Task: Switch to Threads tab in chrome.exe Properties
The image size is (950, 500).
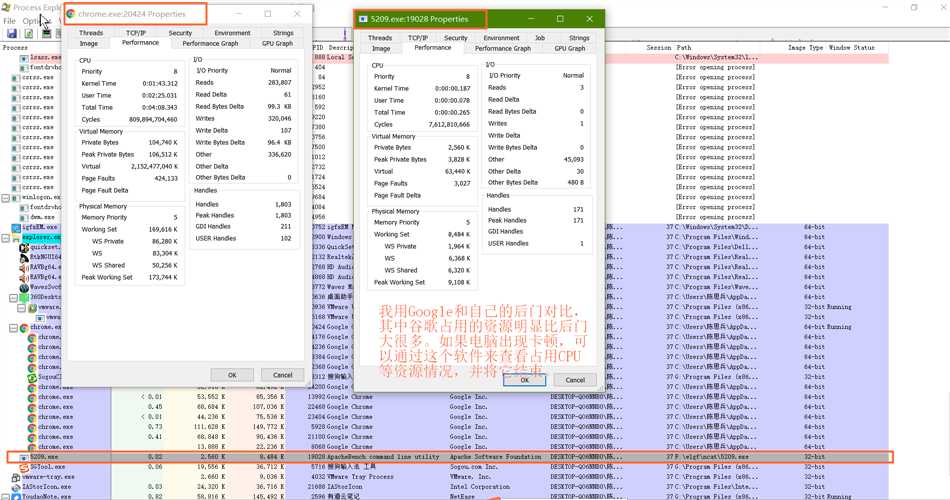Action: pos(91,33)
